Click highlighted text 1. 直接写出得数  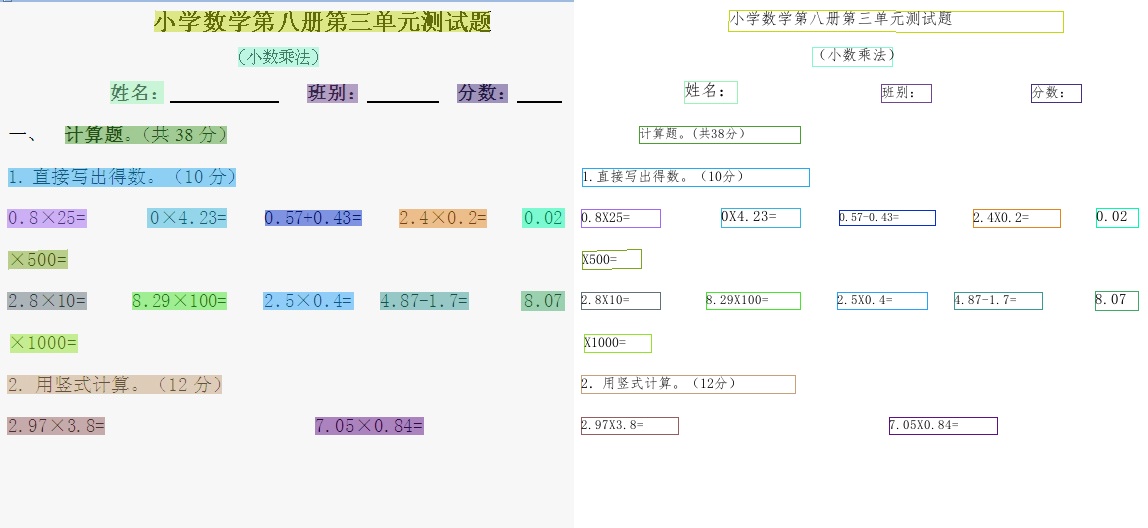[122, 177]
